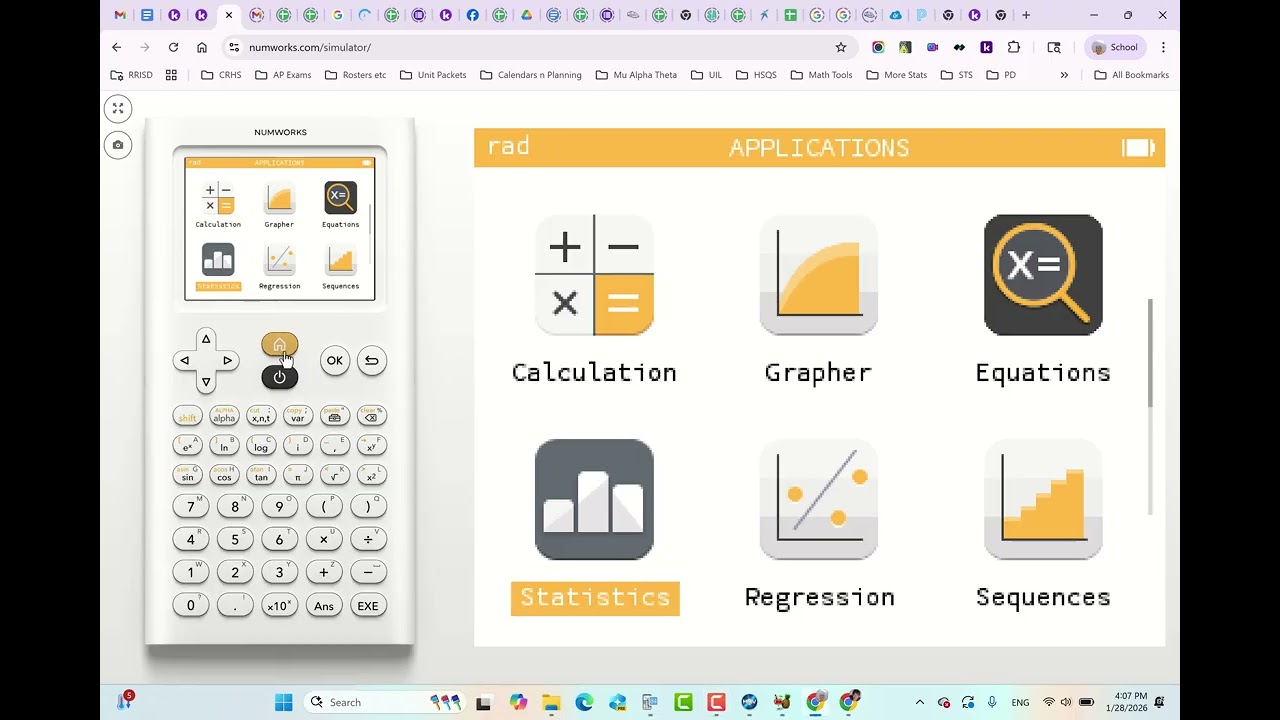Viewport: 1280px width, 720px height.
Task: Click the calculator toolbox key
Action: tap(335, 417)
